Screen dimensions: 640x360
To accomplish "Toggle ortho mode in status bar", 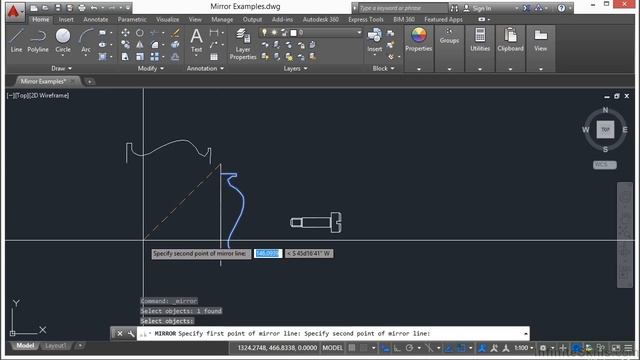I will click(x=397, y=348).
